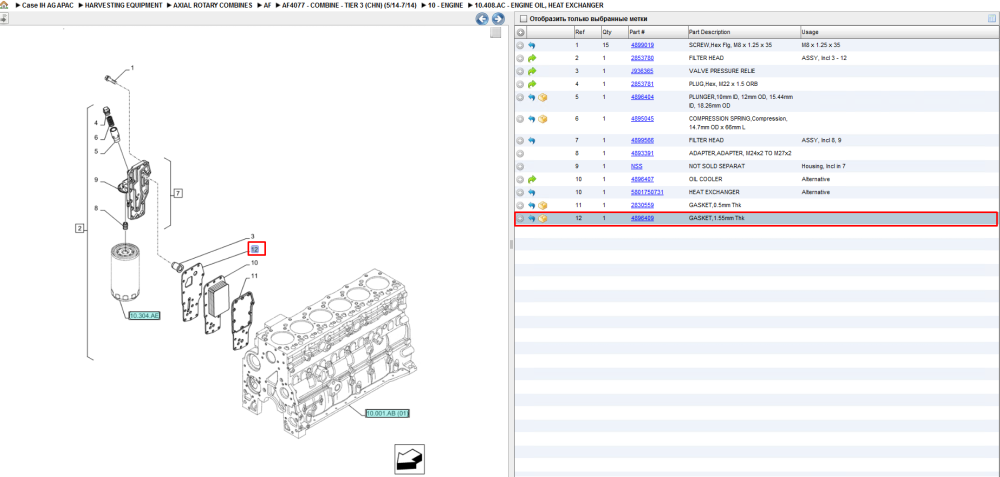Sort by Part Description column header
Image resolution: width=1000 pixels, height=477 pixels.
[743, 32]
